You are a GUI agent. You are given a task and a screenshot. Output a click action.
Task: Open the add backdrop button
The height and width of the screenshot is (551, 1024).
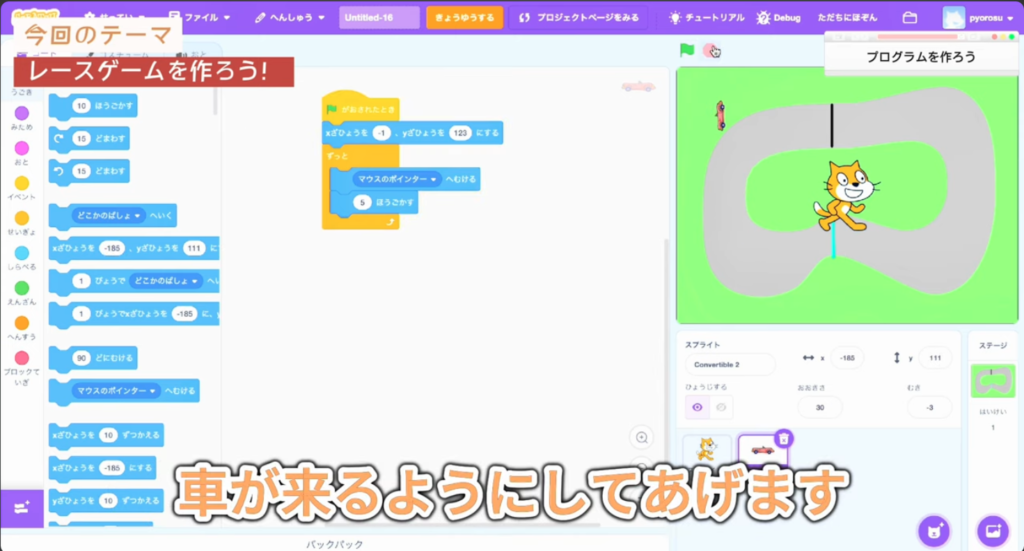point(993,530)
